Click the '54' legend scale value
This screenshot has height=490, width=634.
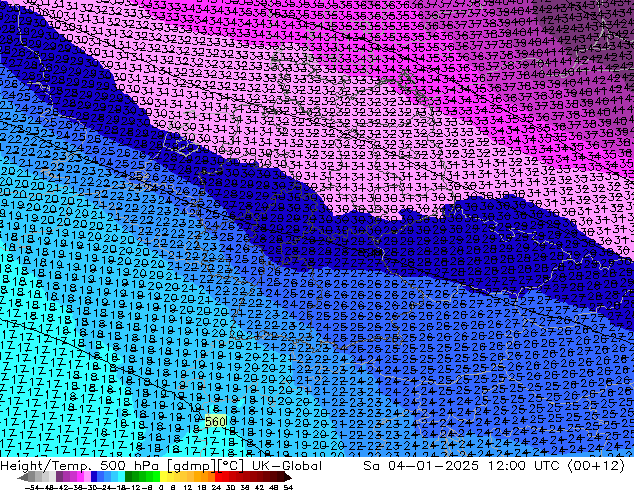[x=288, y=488]
